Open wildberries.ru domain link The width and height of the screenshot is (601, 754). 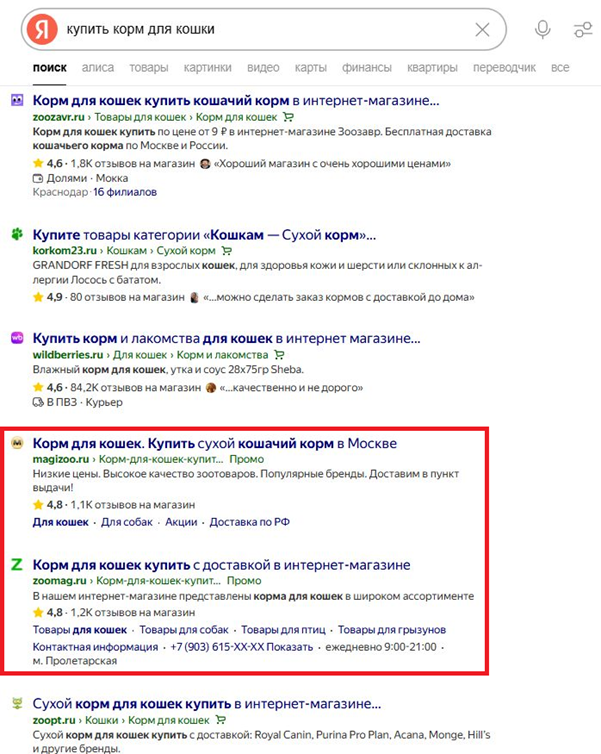click(68, 355)
